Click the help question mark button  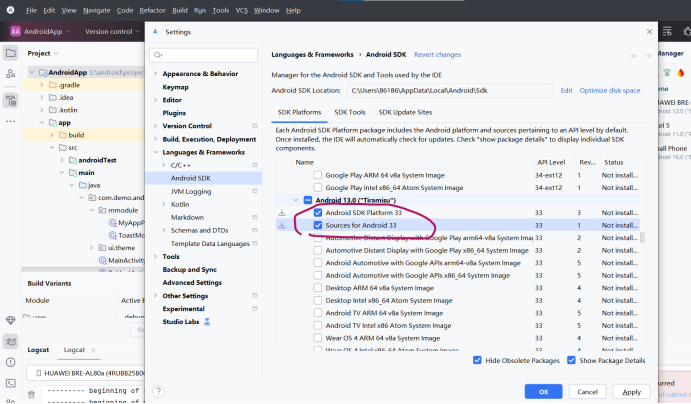(158, 391)
